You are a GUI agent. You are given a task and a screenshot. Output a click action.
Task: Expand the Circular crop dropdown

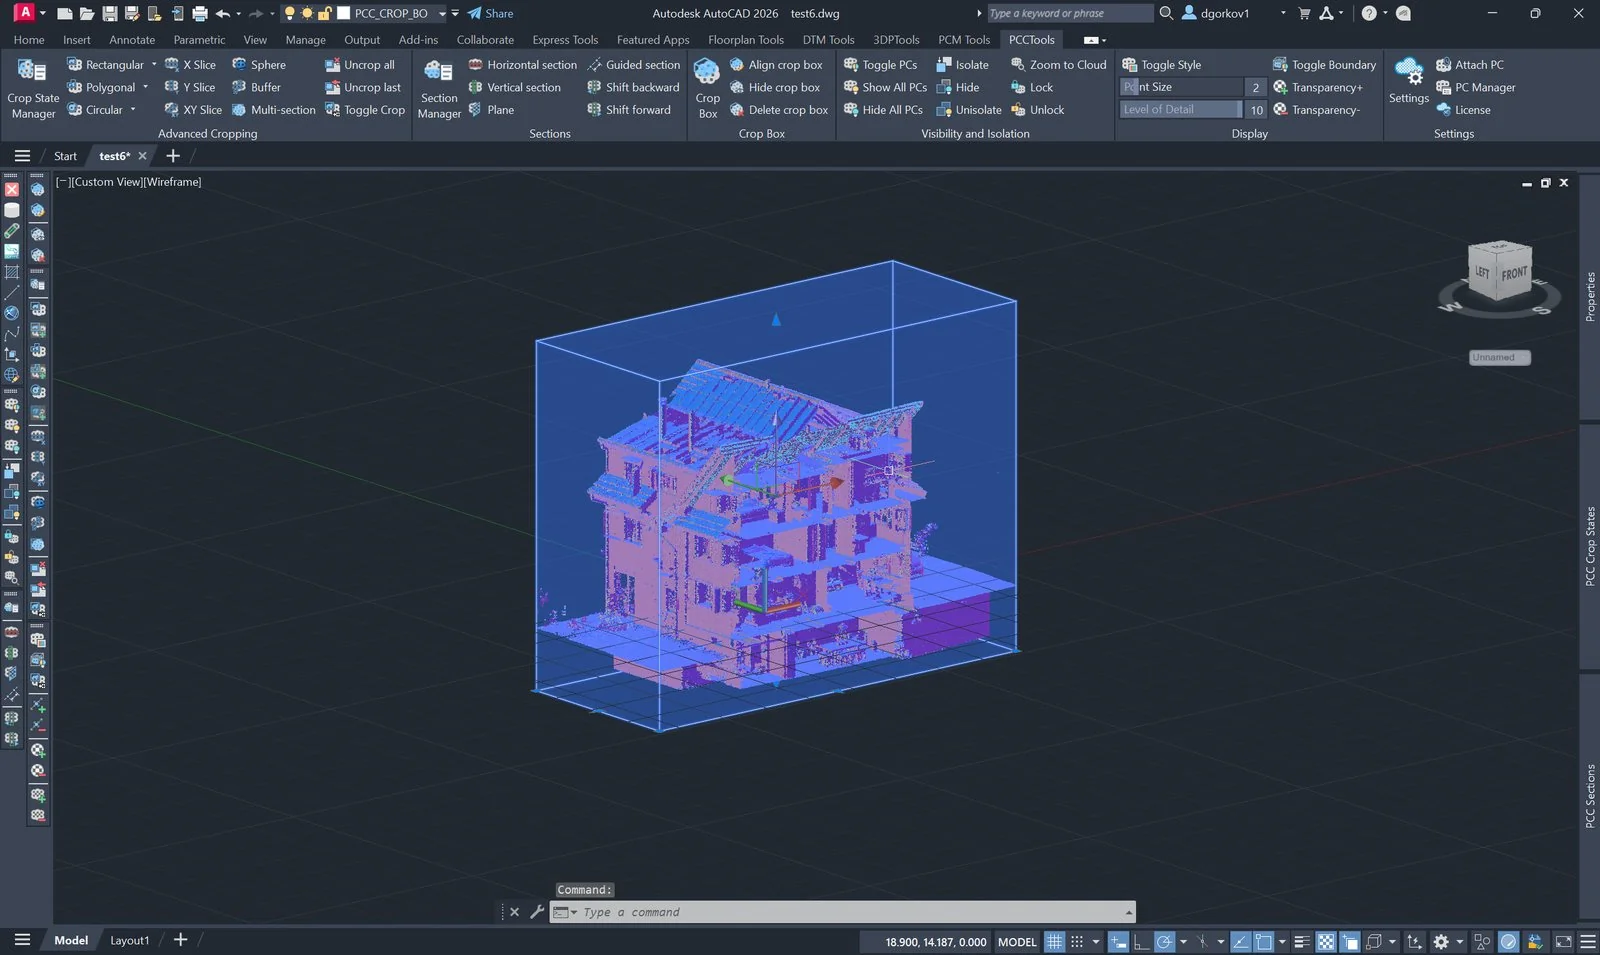pyautogui.click(x=133, y=110)
